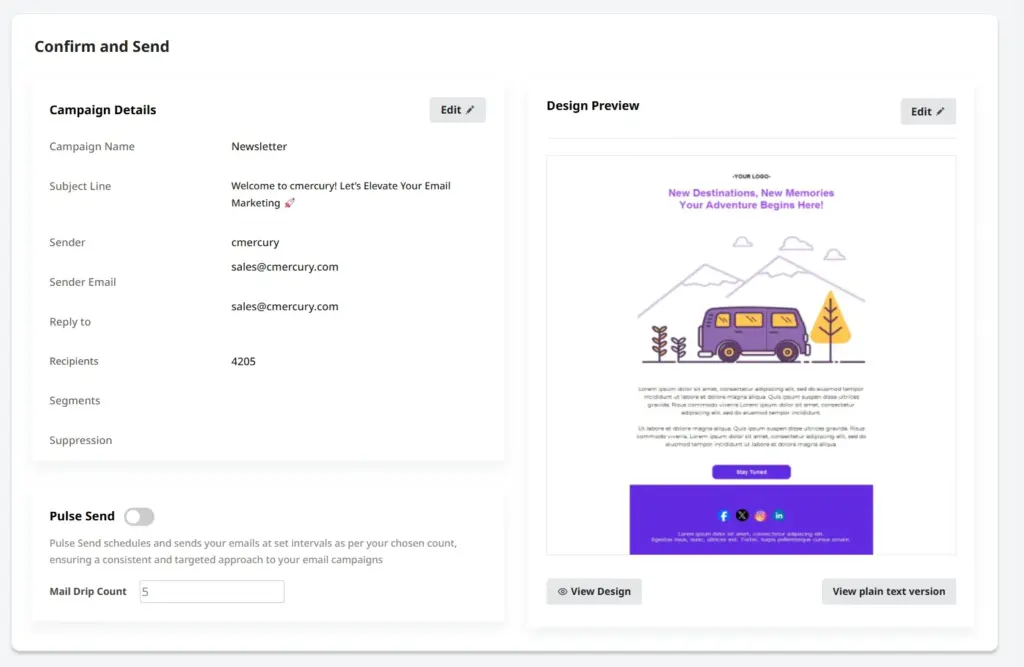The width and height of the screenshot is (1024, 667).
Task: Click the Confirm and Send heading
Action: [102, 46]
